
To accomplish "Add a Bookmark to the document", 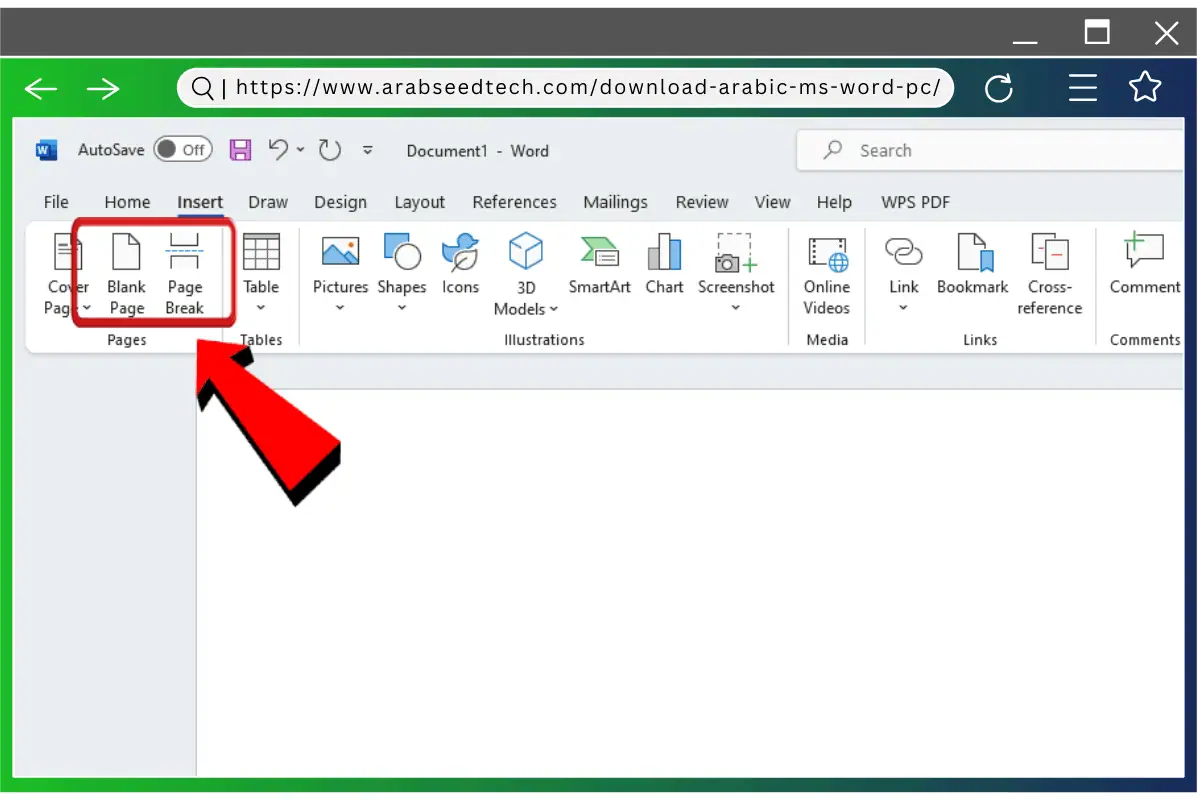I will (971, 265).
